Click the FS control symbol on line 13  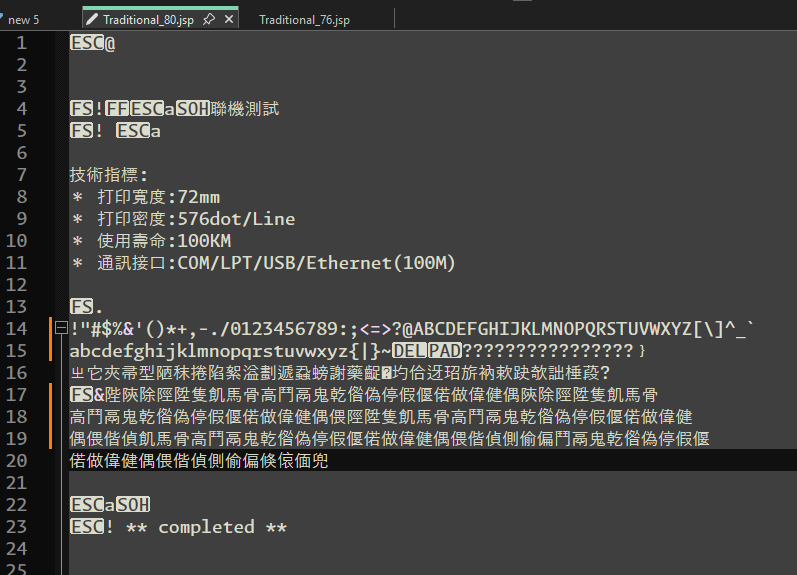[x=81, y=307]
